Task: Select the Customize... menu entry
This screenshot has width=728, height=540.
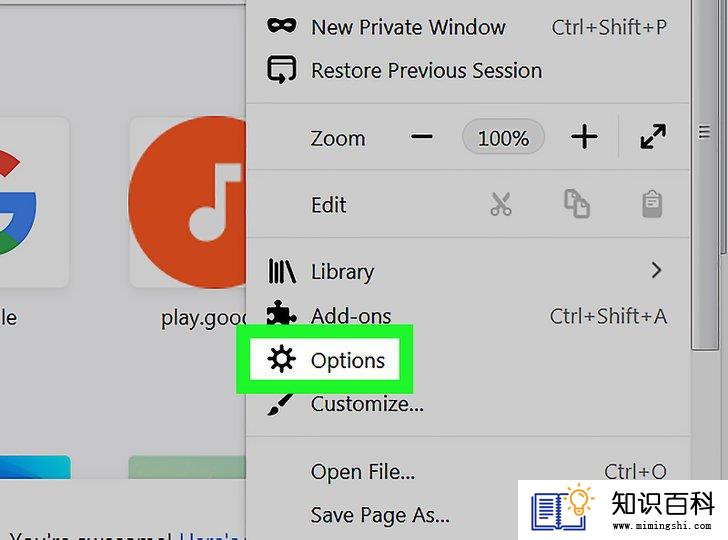Action: 367,404
